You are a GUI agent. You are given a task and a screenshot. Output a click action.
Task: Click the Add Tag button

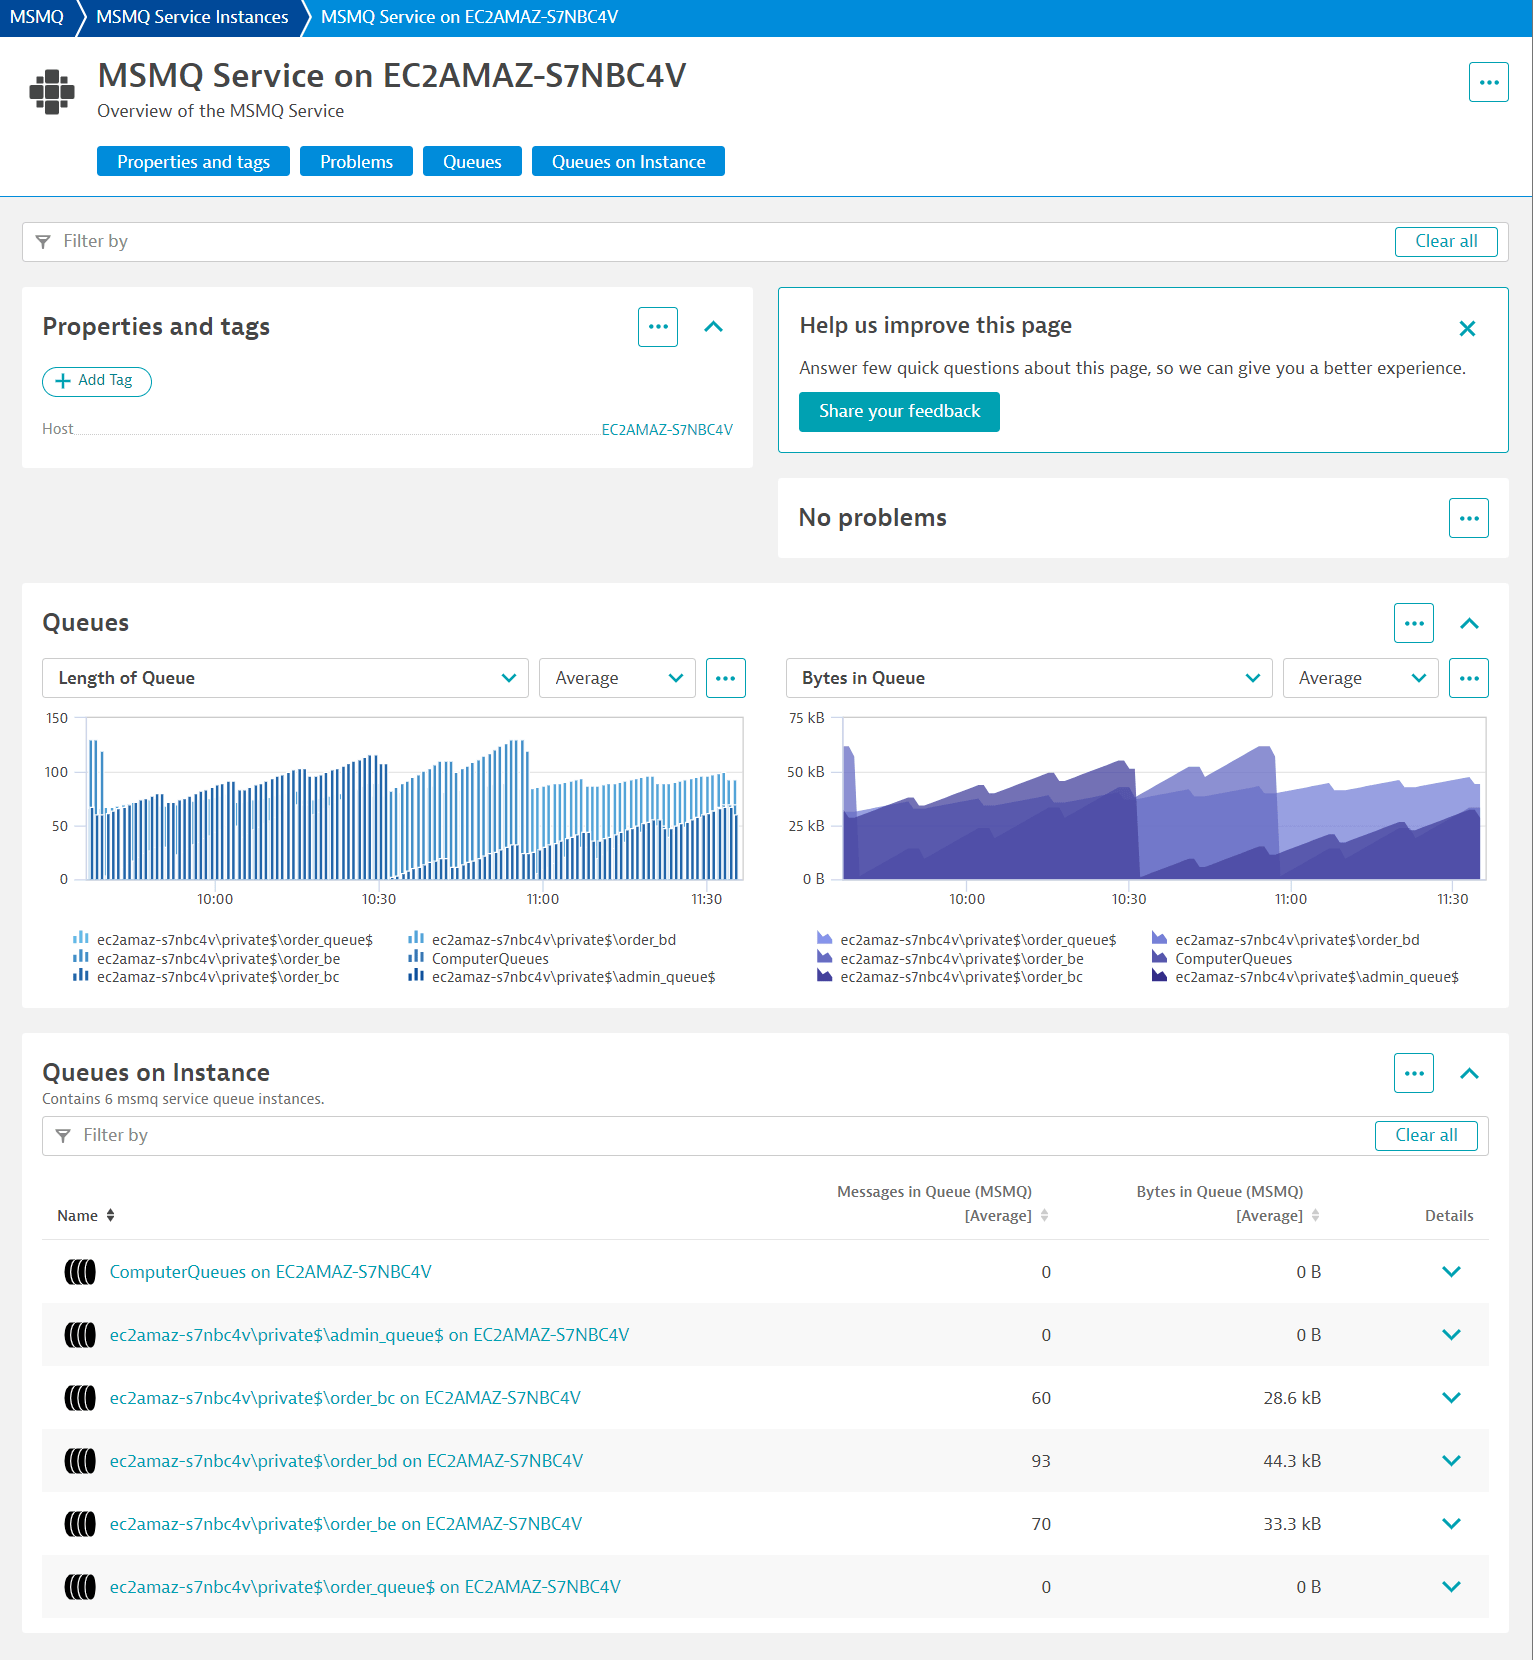coord(97,381)
